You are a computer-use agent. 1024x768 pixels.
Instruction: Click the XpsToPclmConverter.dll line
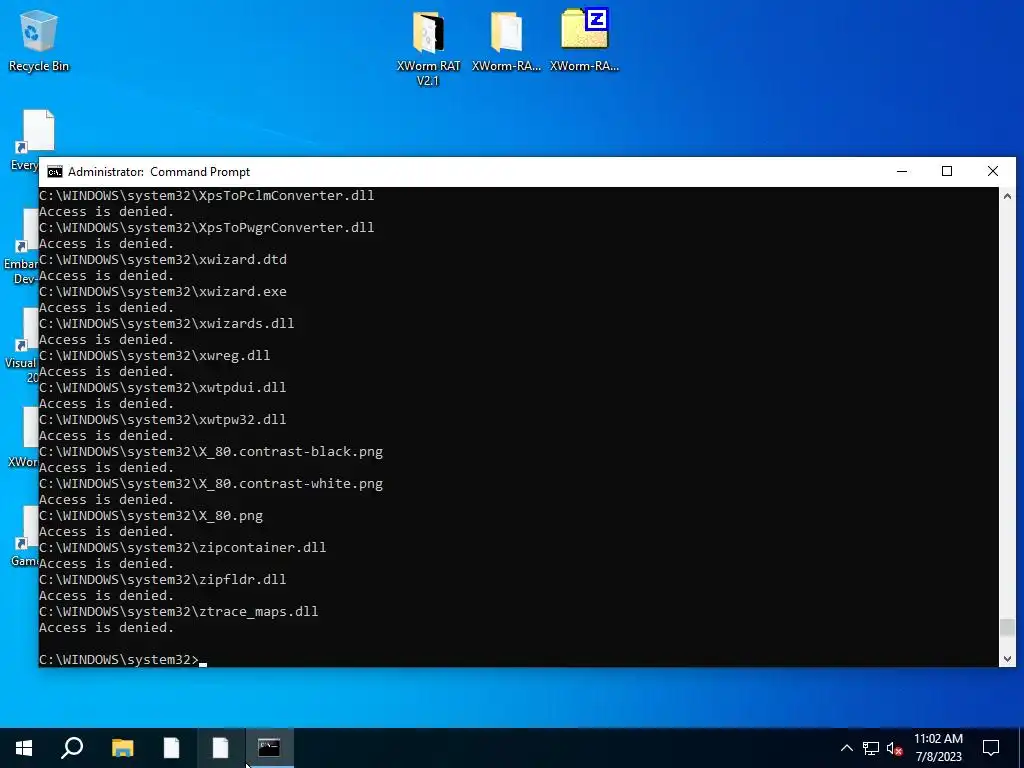(206, 195)
